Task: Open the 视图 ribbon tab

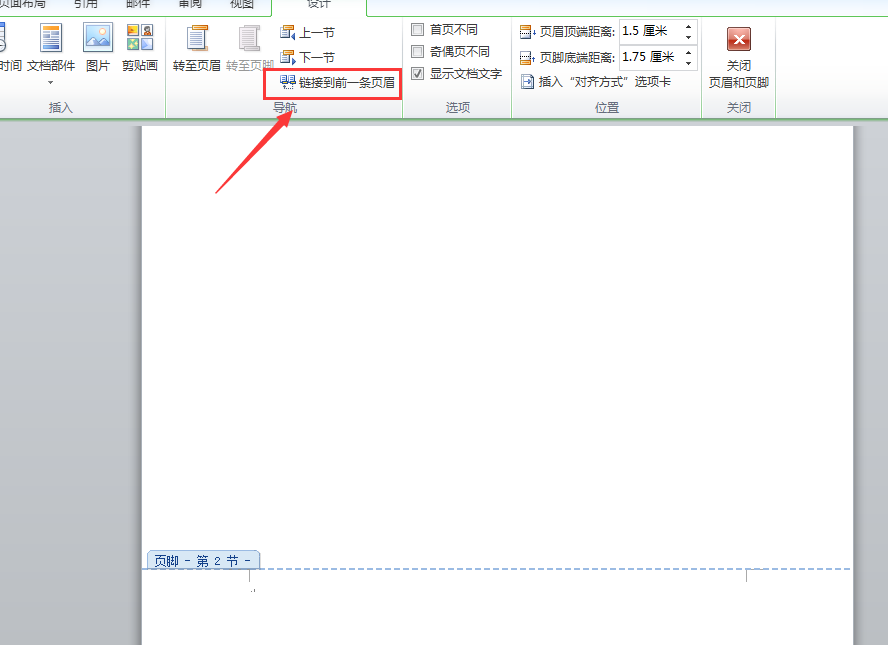Action: pos(242,5)
